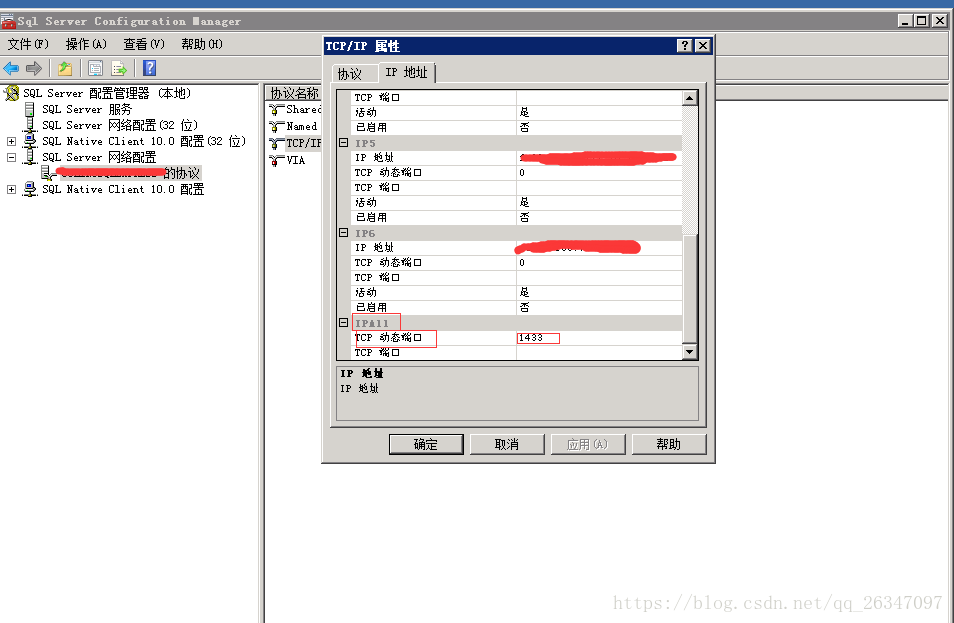Click the IP5 活动 value 是
Image resolution: width=954 pixels, height=623 pixels.
tap(599, 203)
